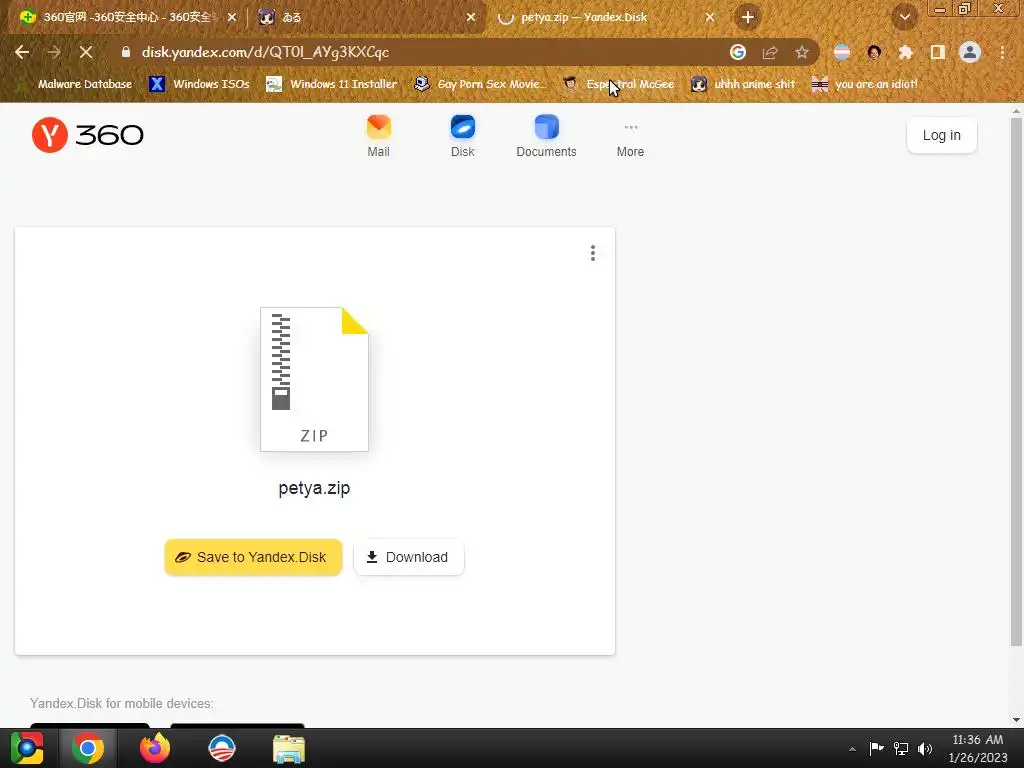Image resolution: width=1024 pixels, height=768 pixels.
Task: Click the petya.zip file thumbnail
Action: (314, 379)
